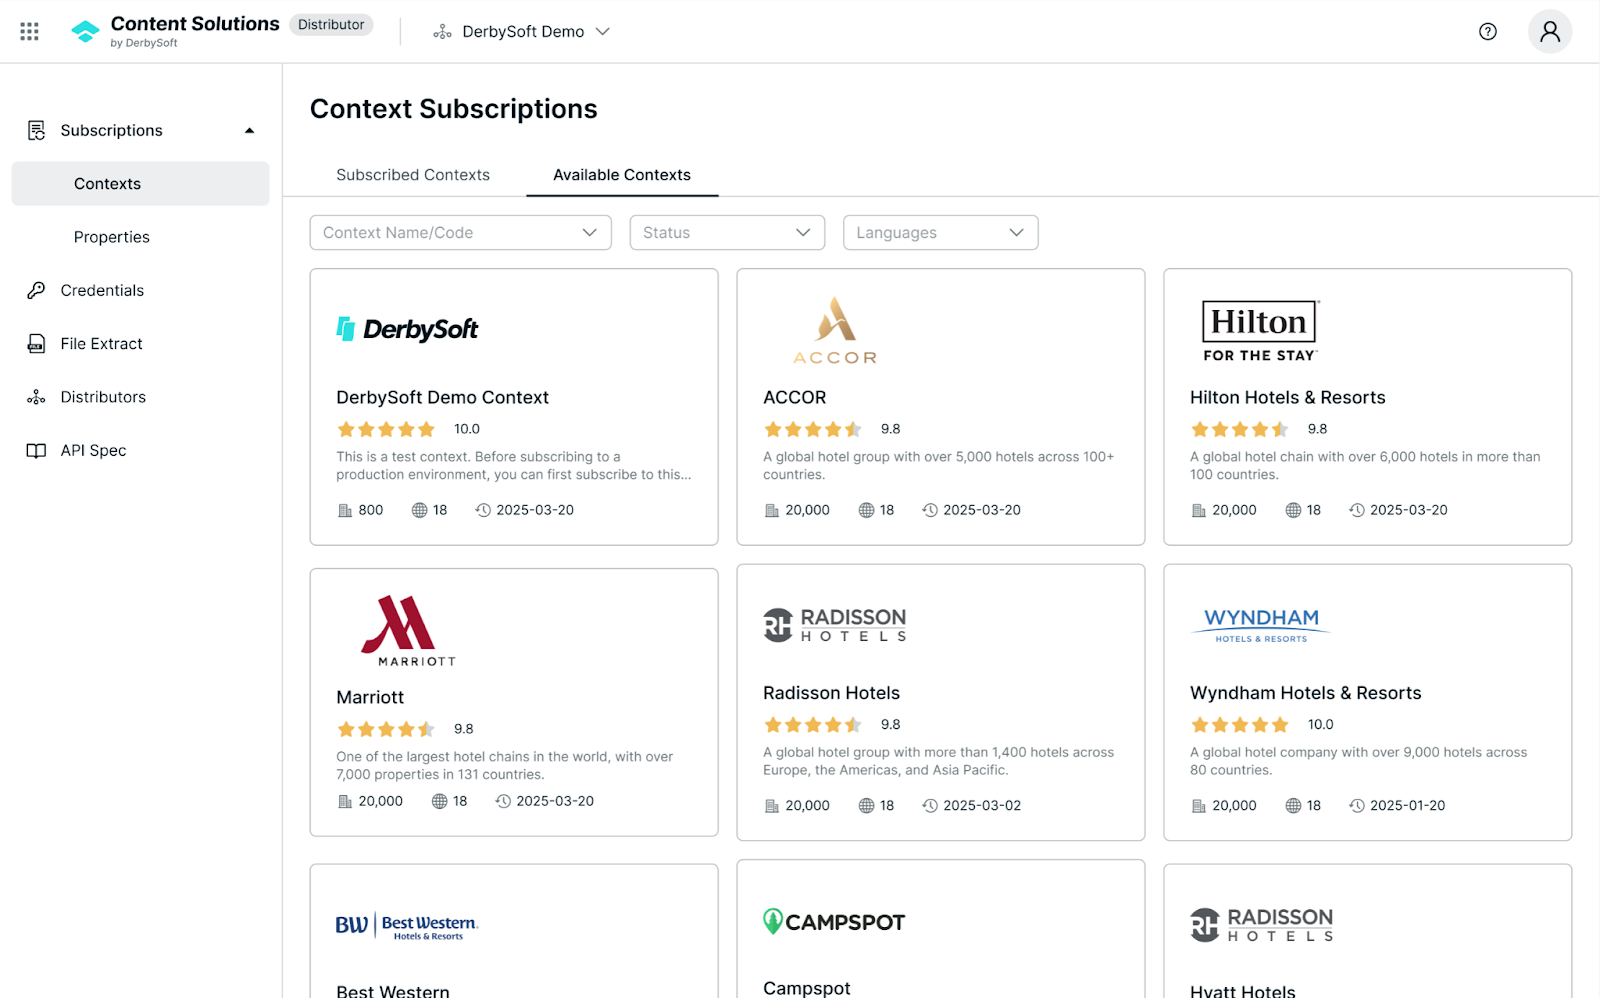Screen dimensions: 1600x998
Task: Open Distributors in the sidebar
Action: coord(103,397)
